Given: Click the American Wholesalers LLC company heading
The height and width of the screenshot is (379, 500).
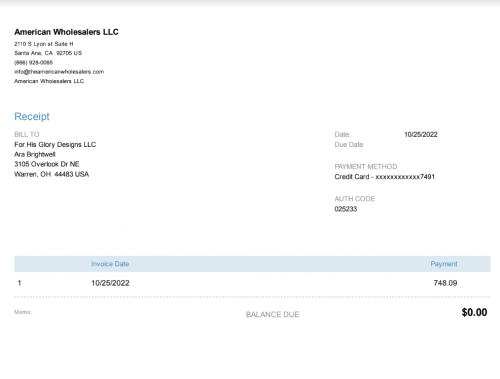Looking at the screenshot, I should pyautogui.click(x=66, y=32).
